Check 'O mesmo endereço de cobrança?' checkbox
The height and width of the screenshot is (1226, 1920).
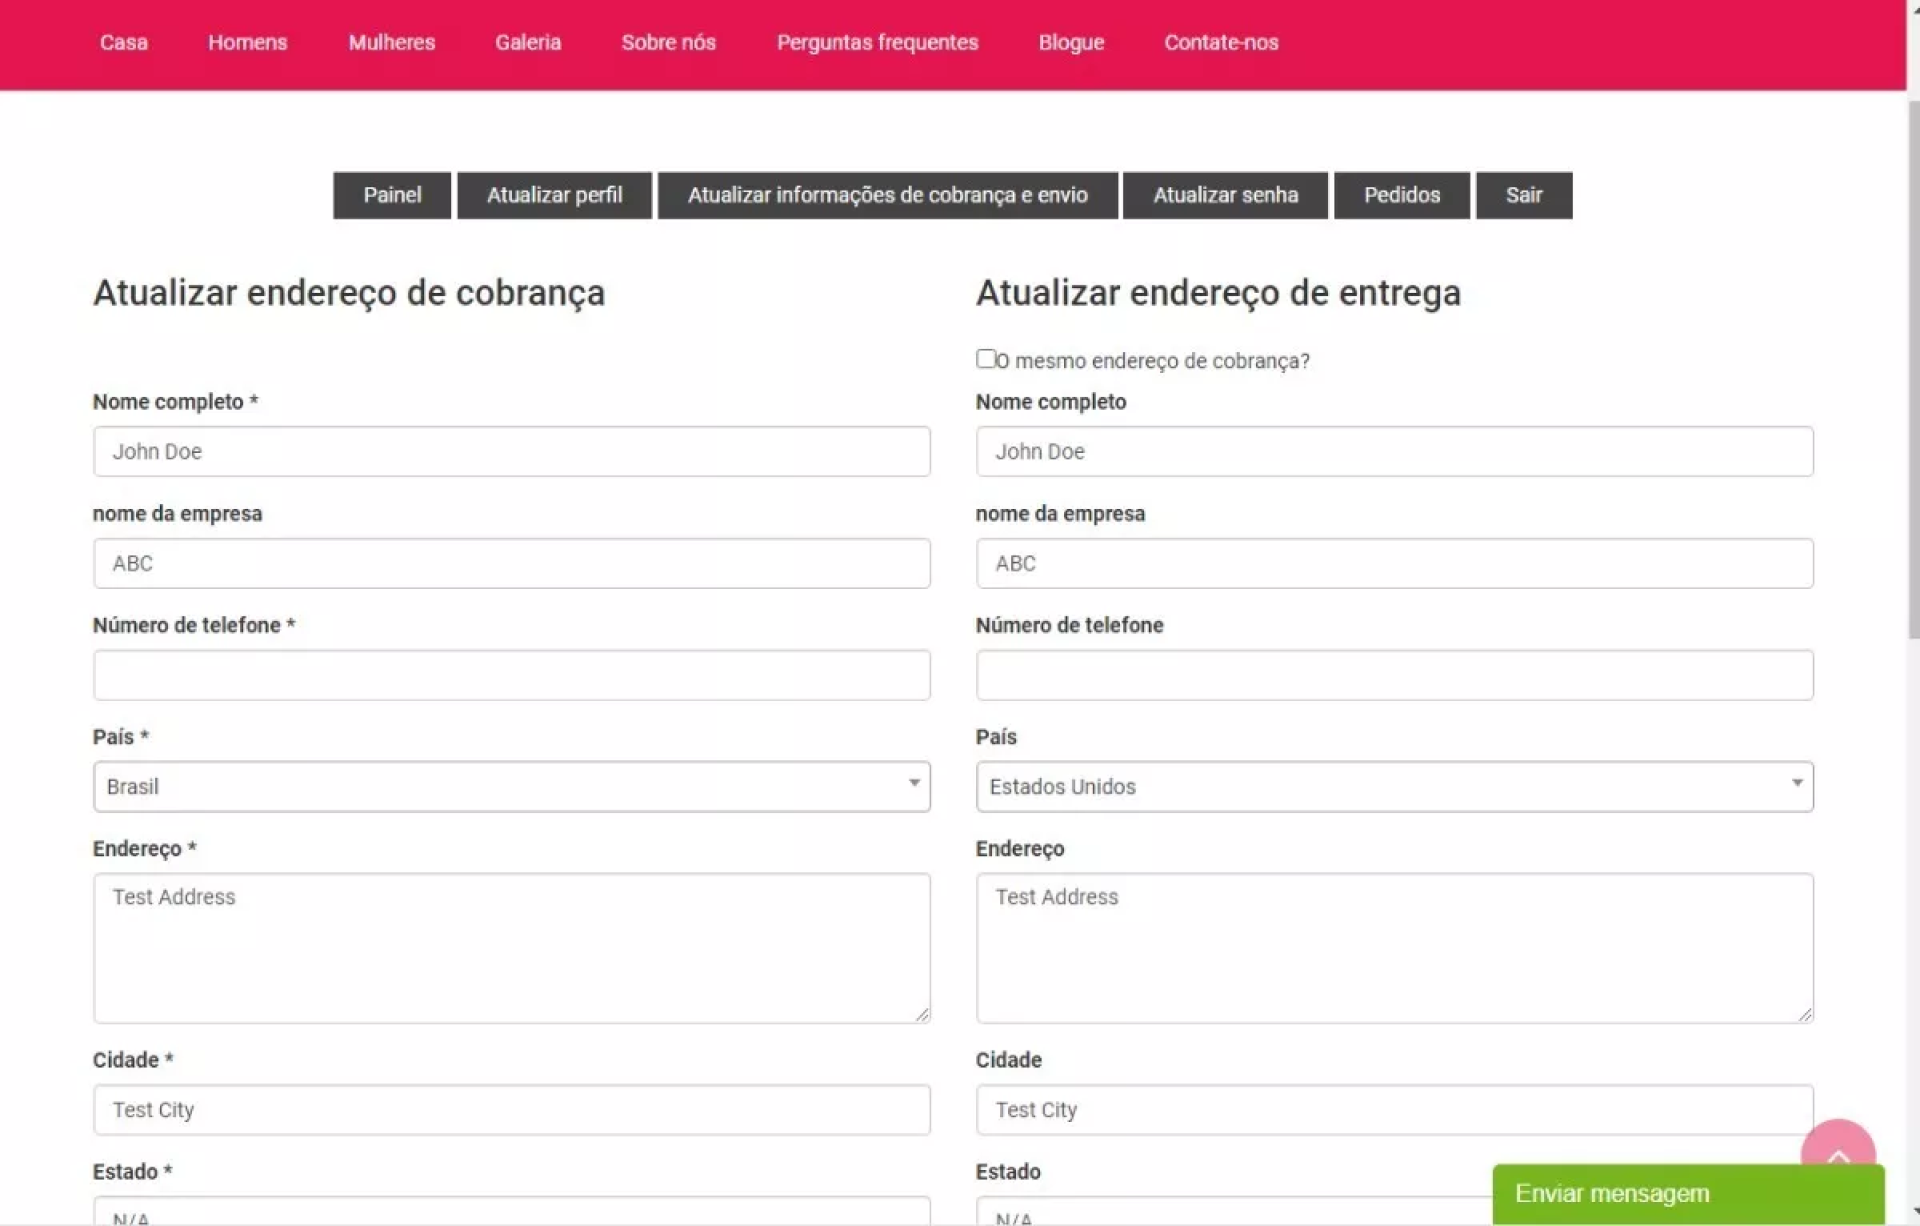point(986,359)
